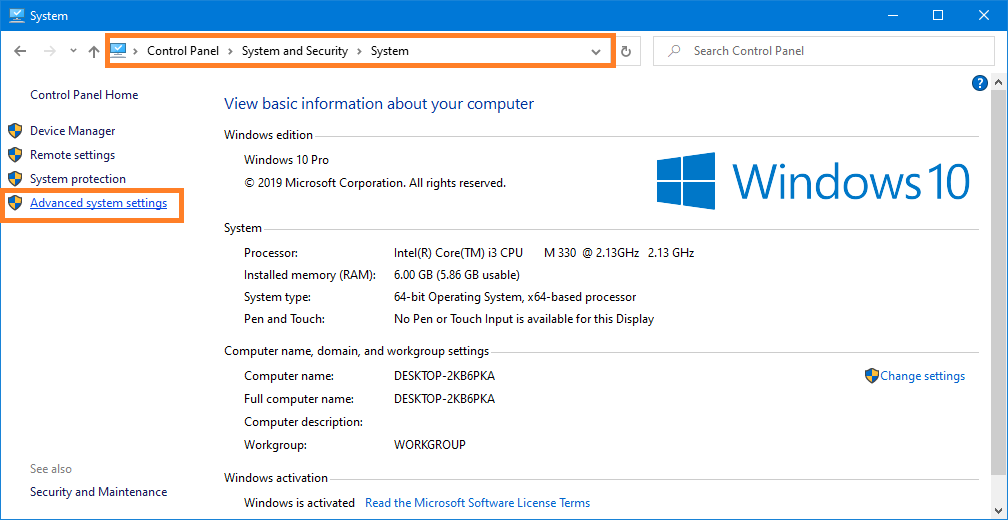
Task: Click shield icon beside System protection
Action: tap(15, 179)
